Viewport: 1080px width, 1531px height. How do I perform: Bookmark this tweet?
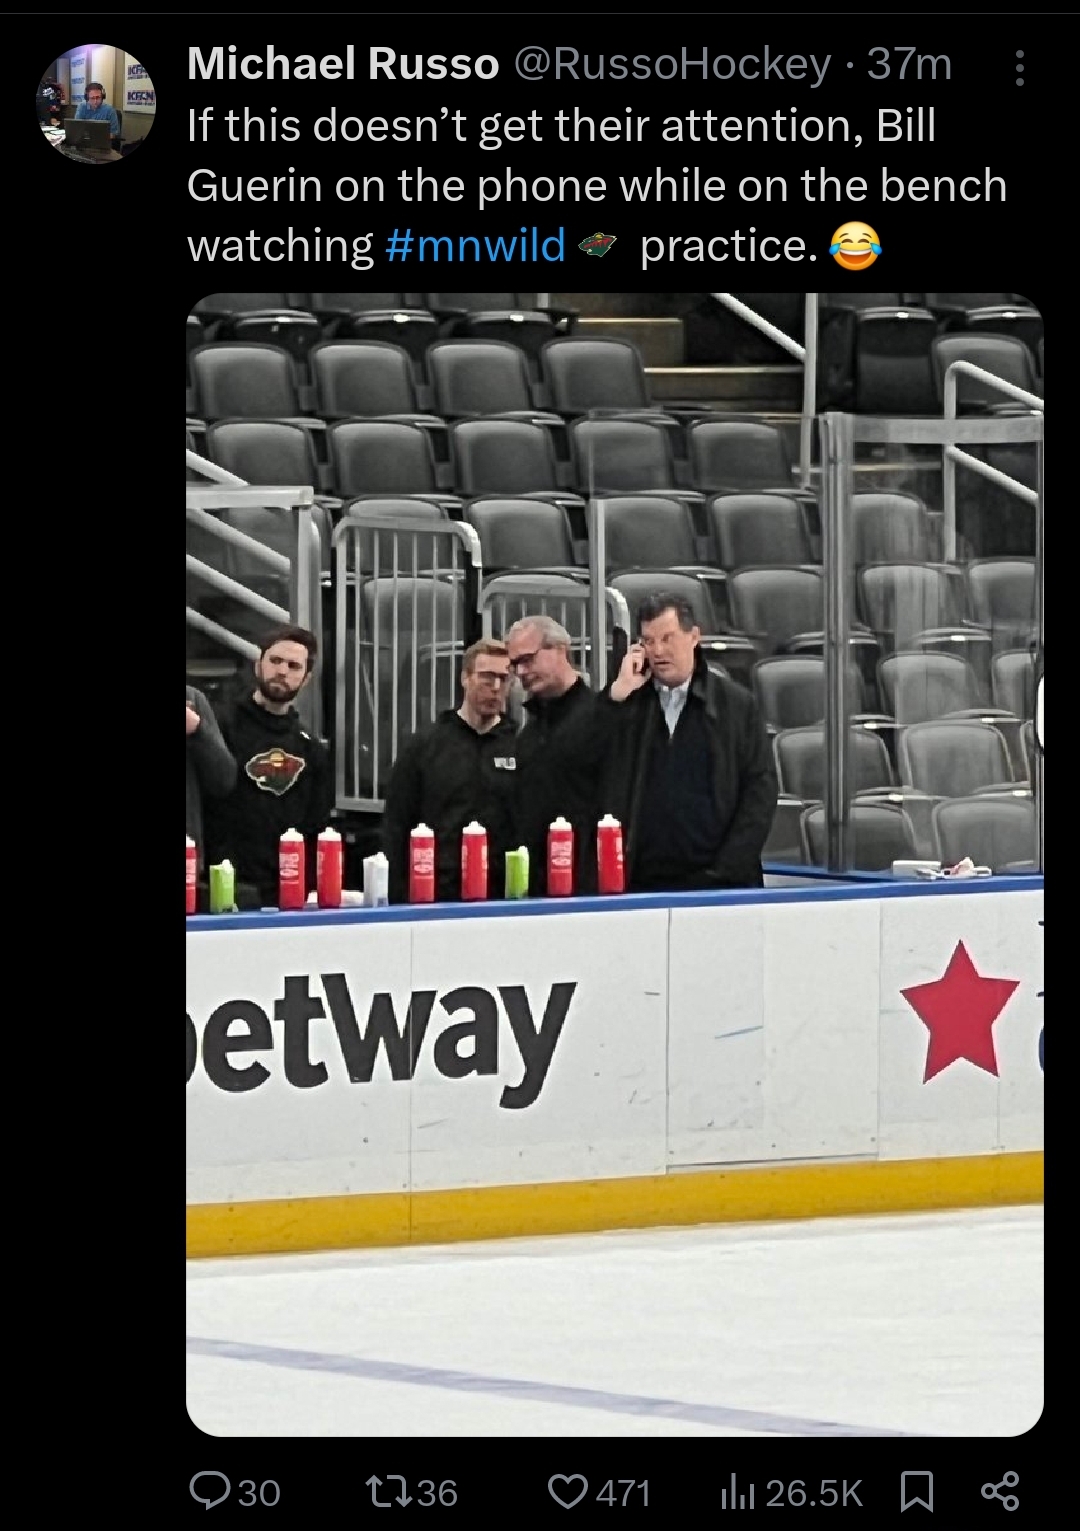tap(917, 1492)
